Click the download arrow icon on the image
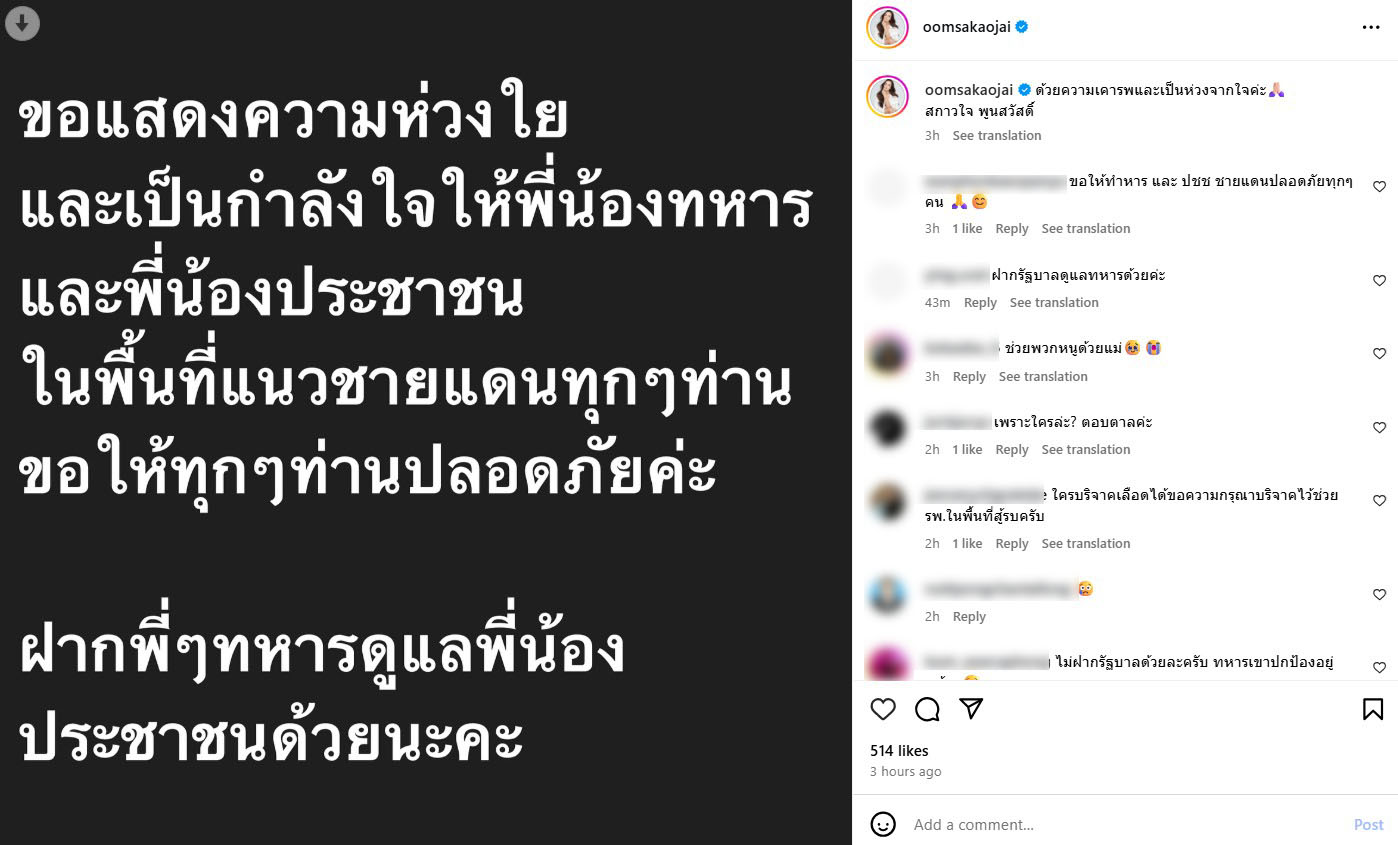Viewport: 1398px width, 845px height. click(22, 23)
